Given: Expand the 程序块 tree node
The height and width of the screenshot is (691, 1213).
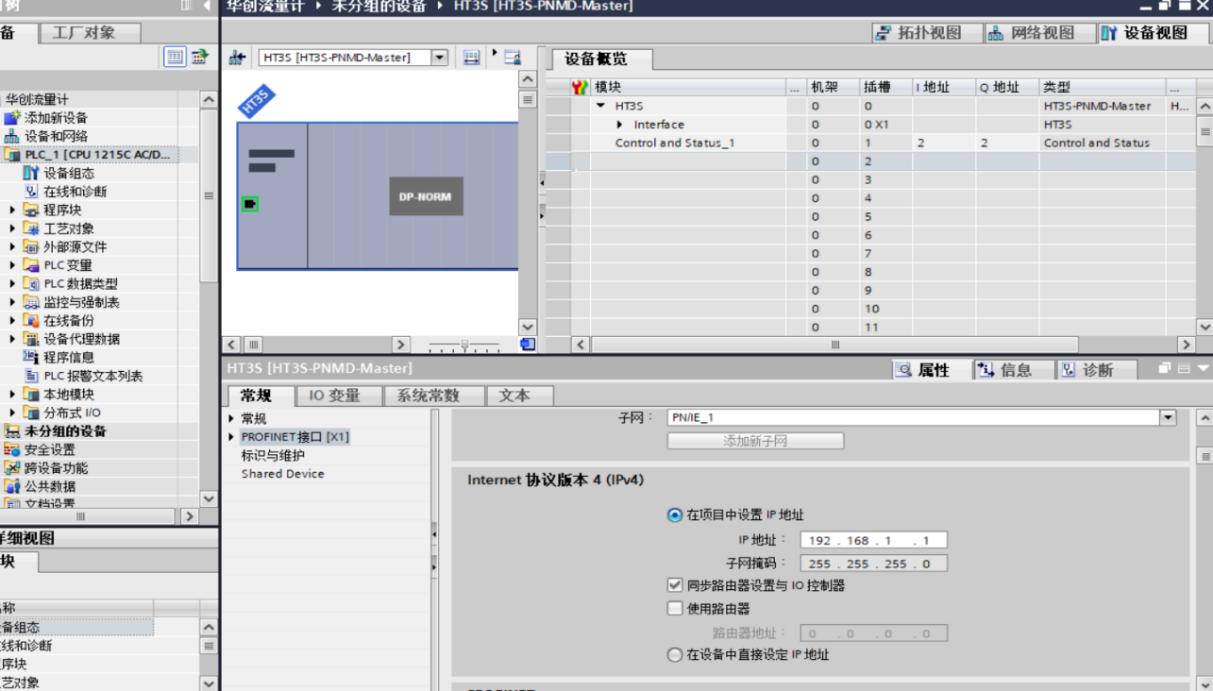Looking at the screenshot, I should click(11, 210).
